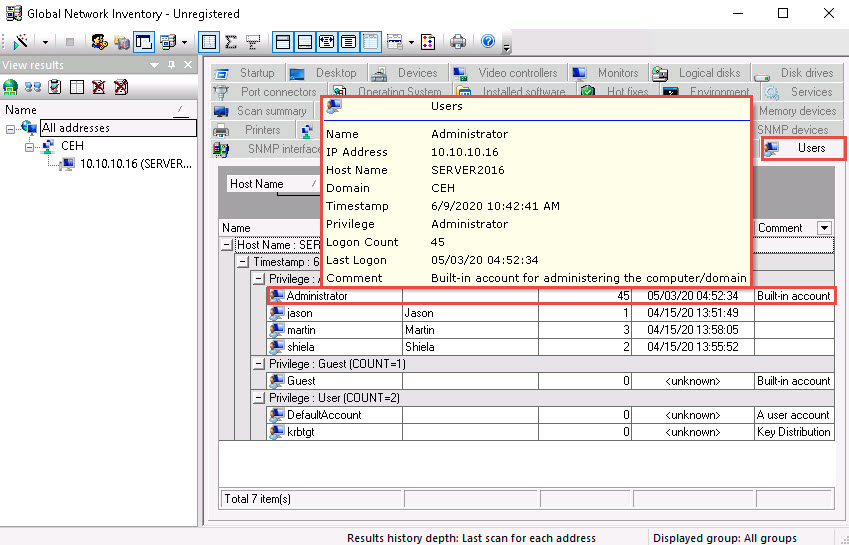Click the grayed stop scan button
The width and height of the screenshot is (849, 545).
[69, 42]
